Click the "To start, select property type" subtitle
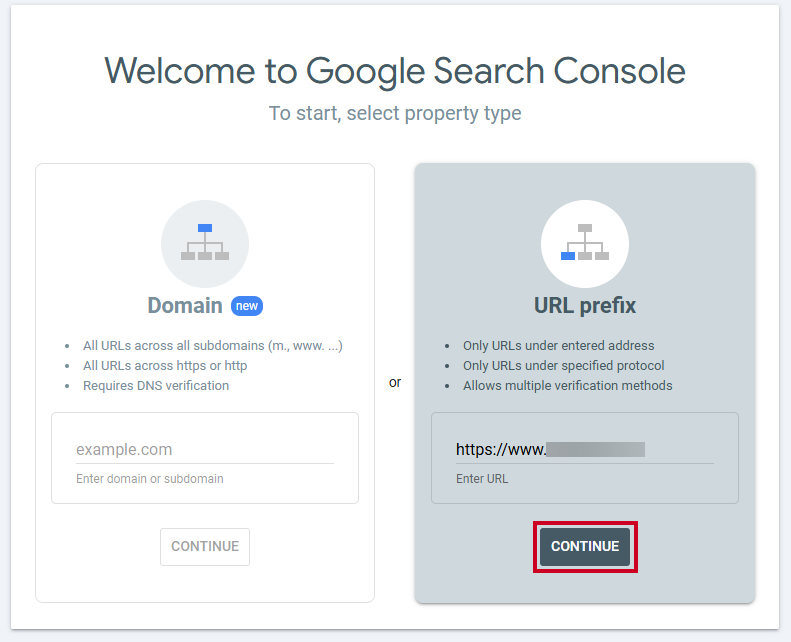 [x=395, y=113]
